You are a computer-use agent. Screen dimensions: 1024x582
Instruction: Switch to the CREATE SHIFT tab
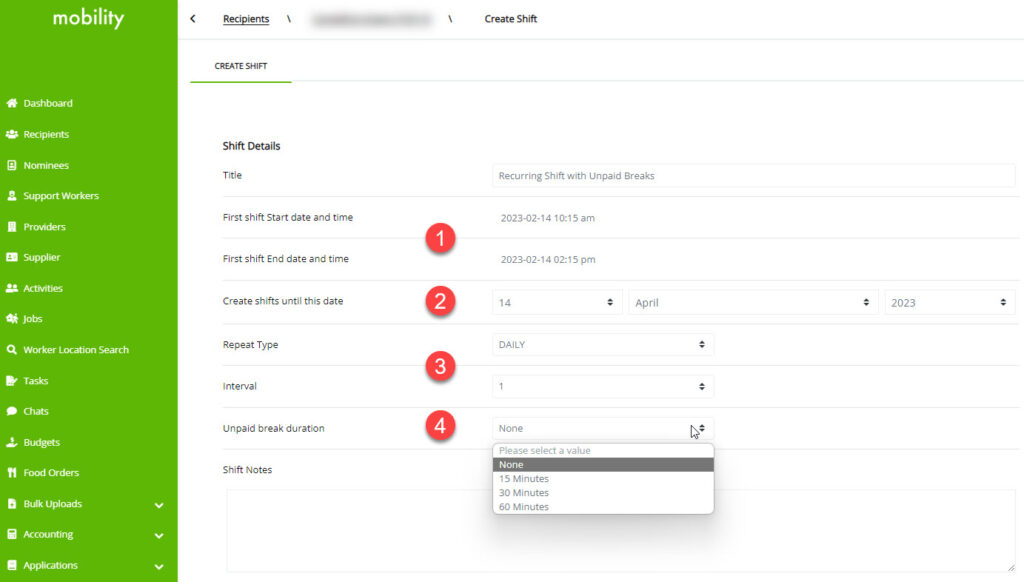click(240, 66)
